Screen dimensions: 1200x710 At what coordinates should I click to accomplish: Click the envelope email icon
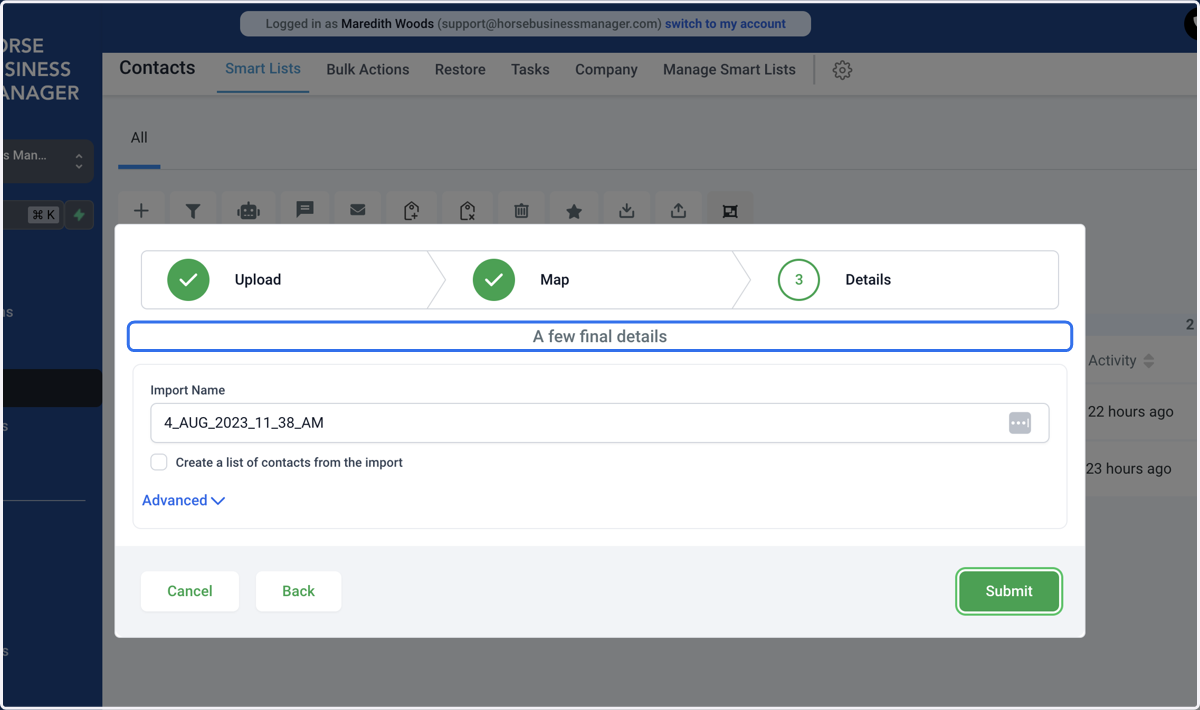(x=357, y=210)
